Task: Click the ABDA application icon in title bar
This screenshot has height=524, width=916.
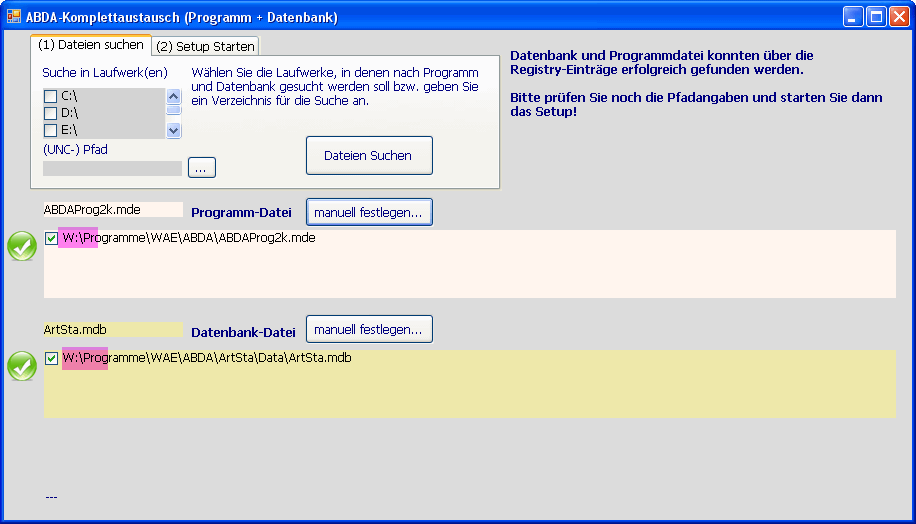Action: [x=14, y=17]
